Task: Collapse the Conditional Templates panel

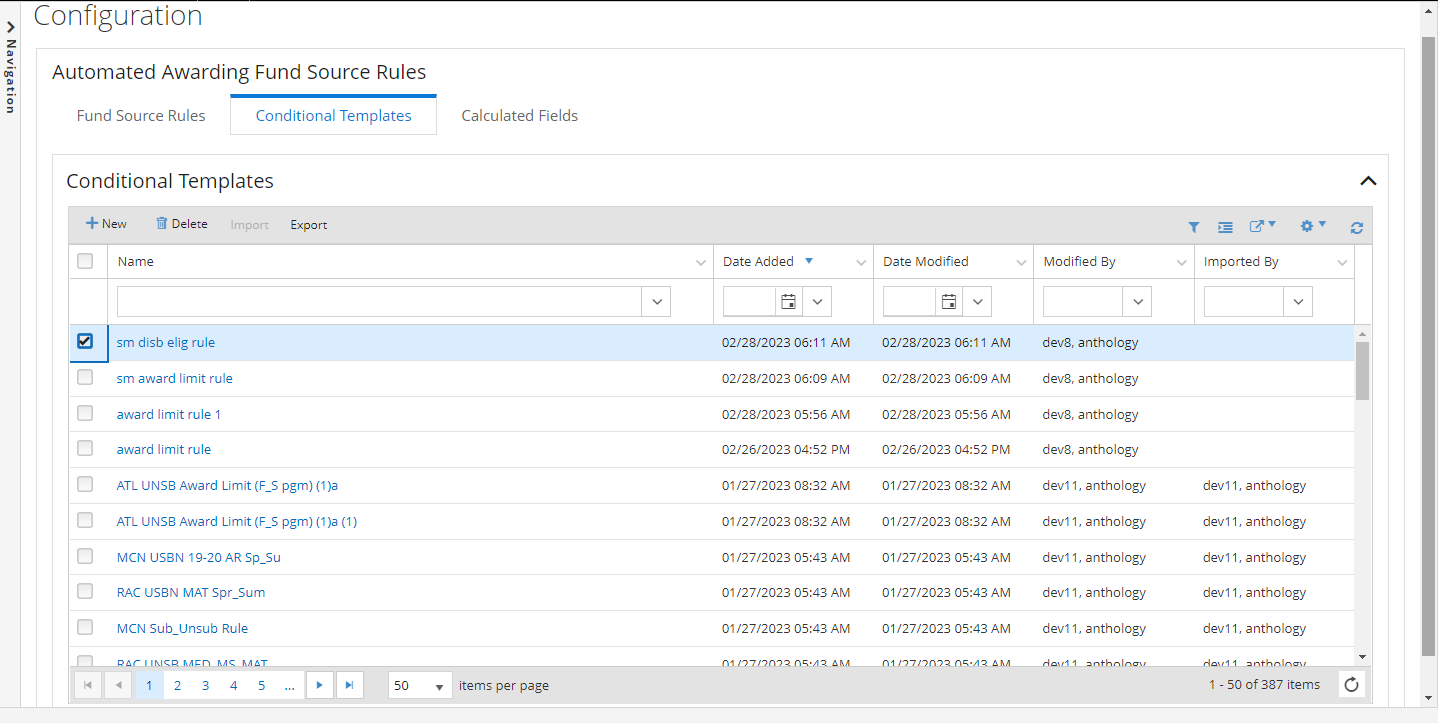Action: (x=1368, y=181)
